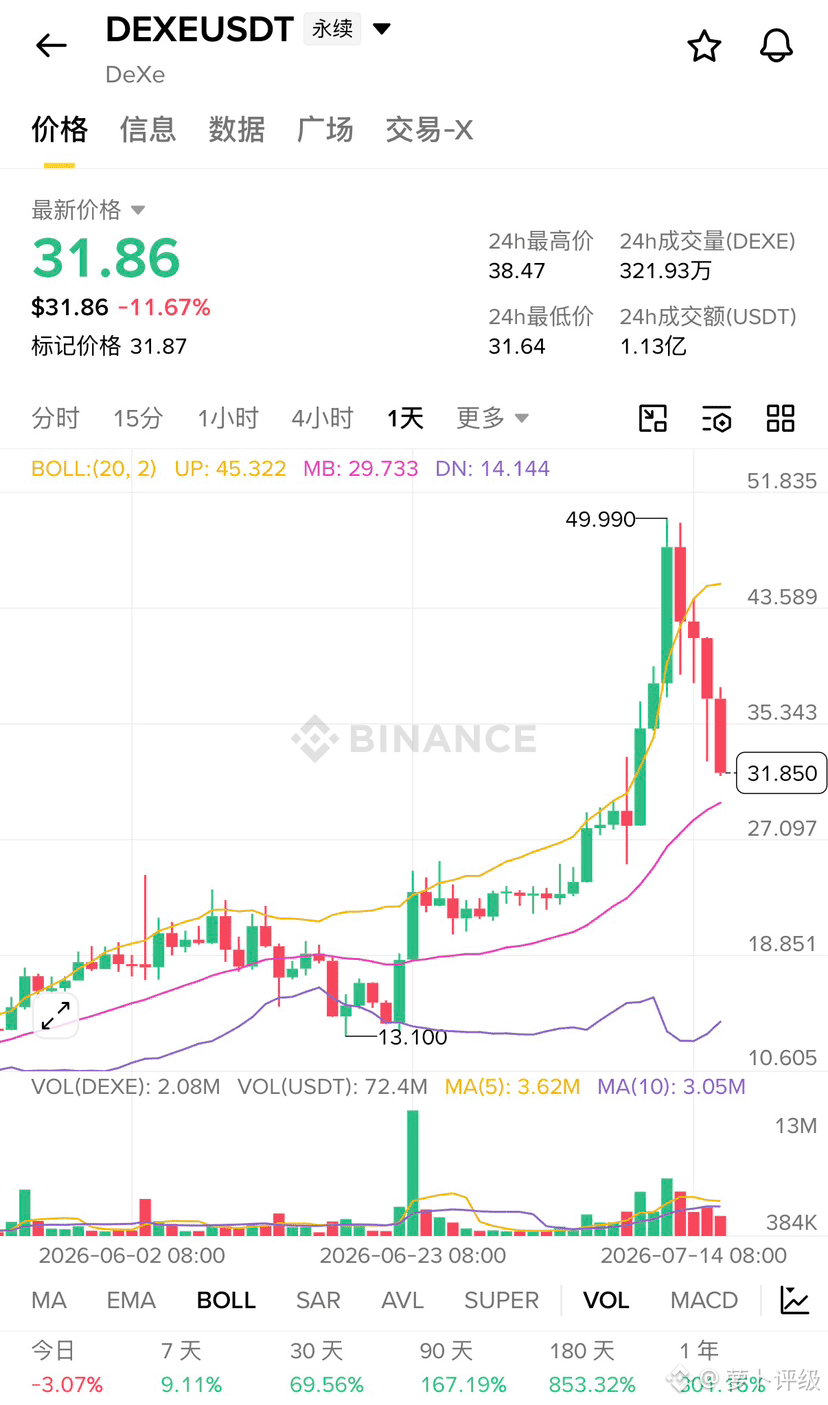Tap the 24h成交量 321.93万 value
The height and width of the screenshot is (1405, 828).
pyautogui.click(x=666, y=270)
